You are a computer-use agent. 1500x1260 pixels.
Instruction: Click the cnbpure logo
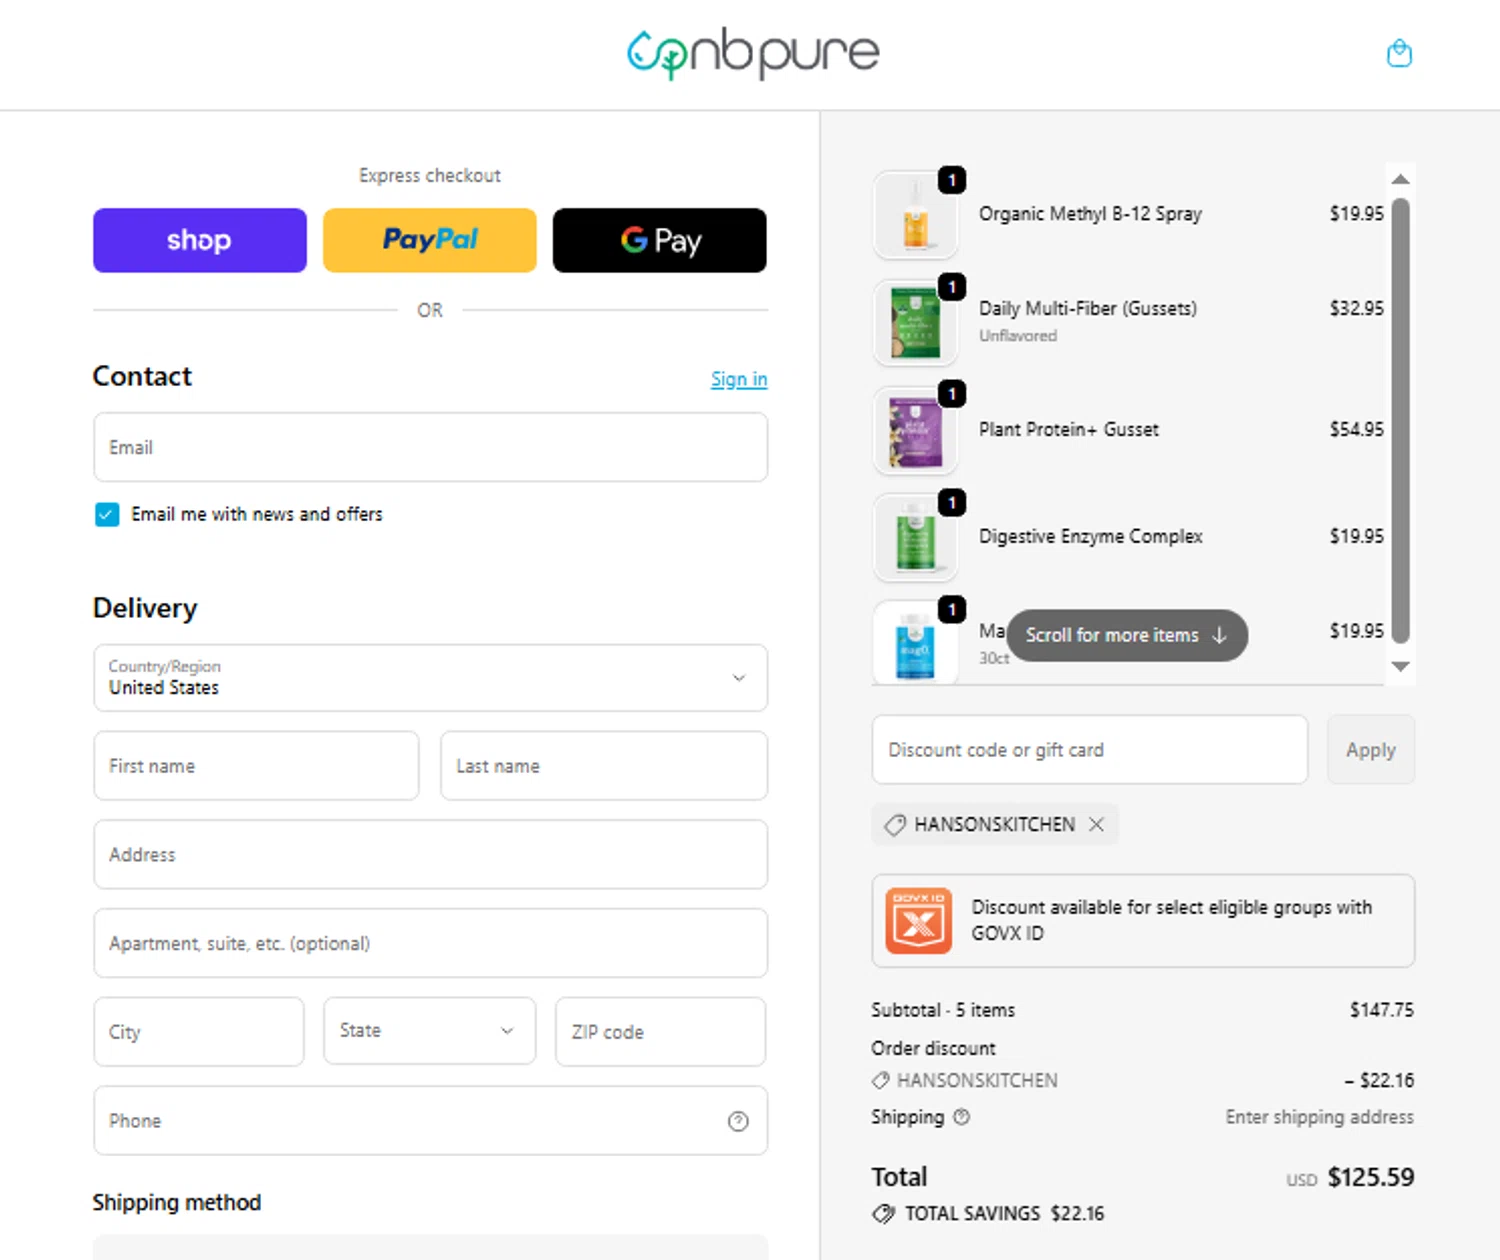pyautogui.click(x=753, y=53)
